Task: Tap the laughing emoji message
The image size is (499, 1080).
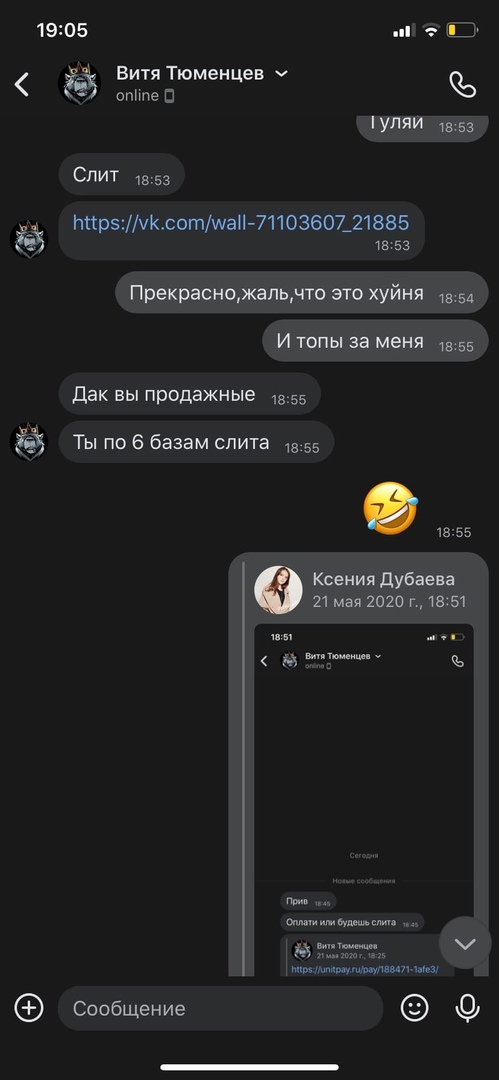Action: pyautogui.click(x=390, y=508)
